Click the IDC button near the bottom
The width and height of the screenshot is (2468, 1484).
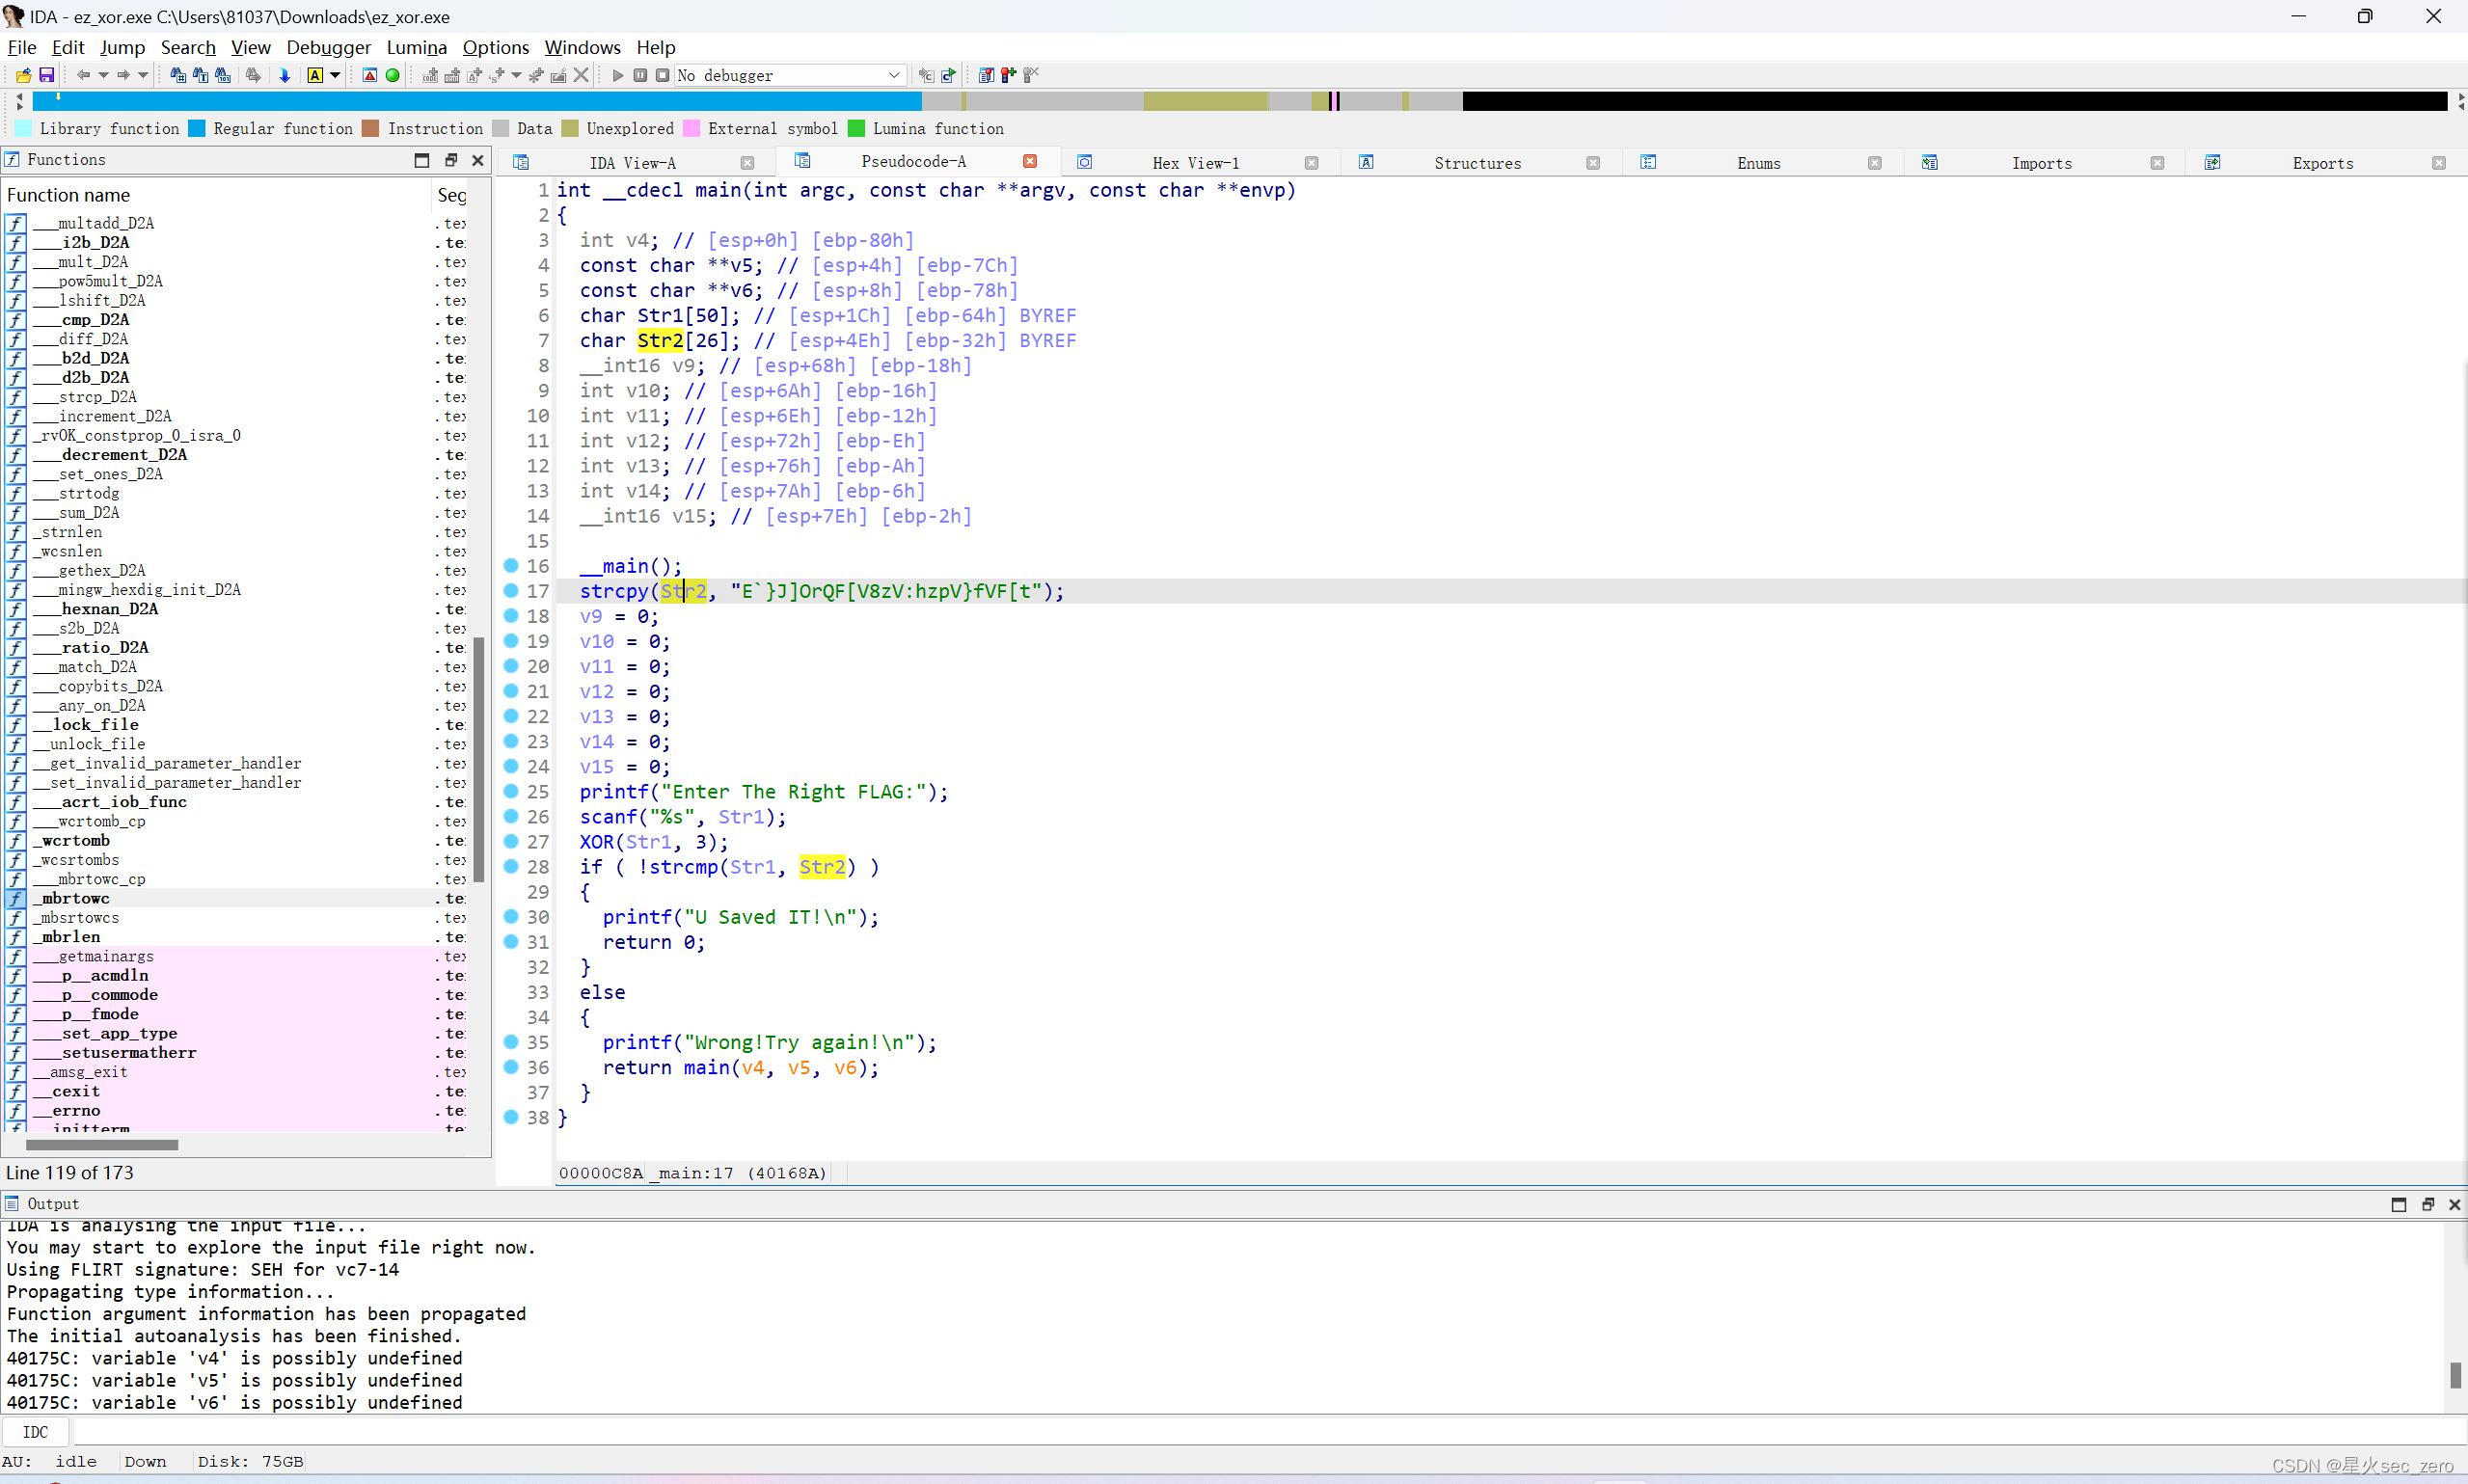(x=36, y=1431)
